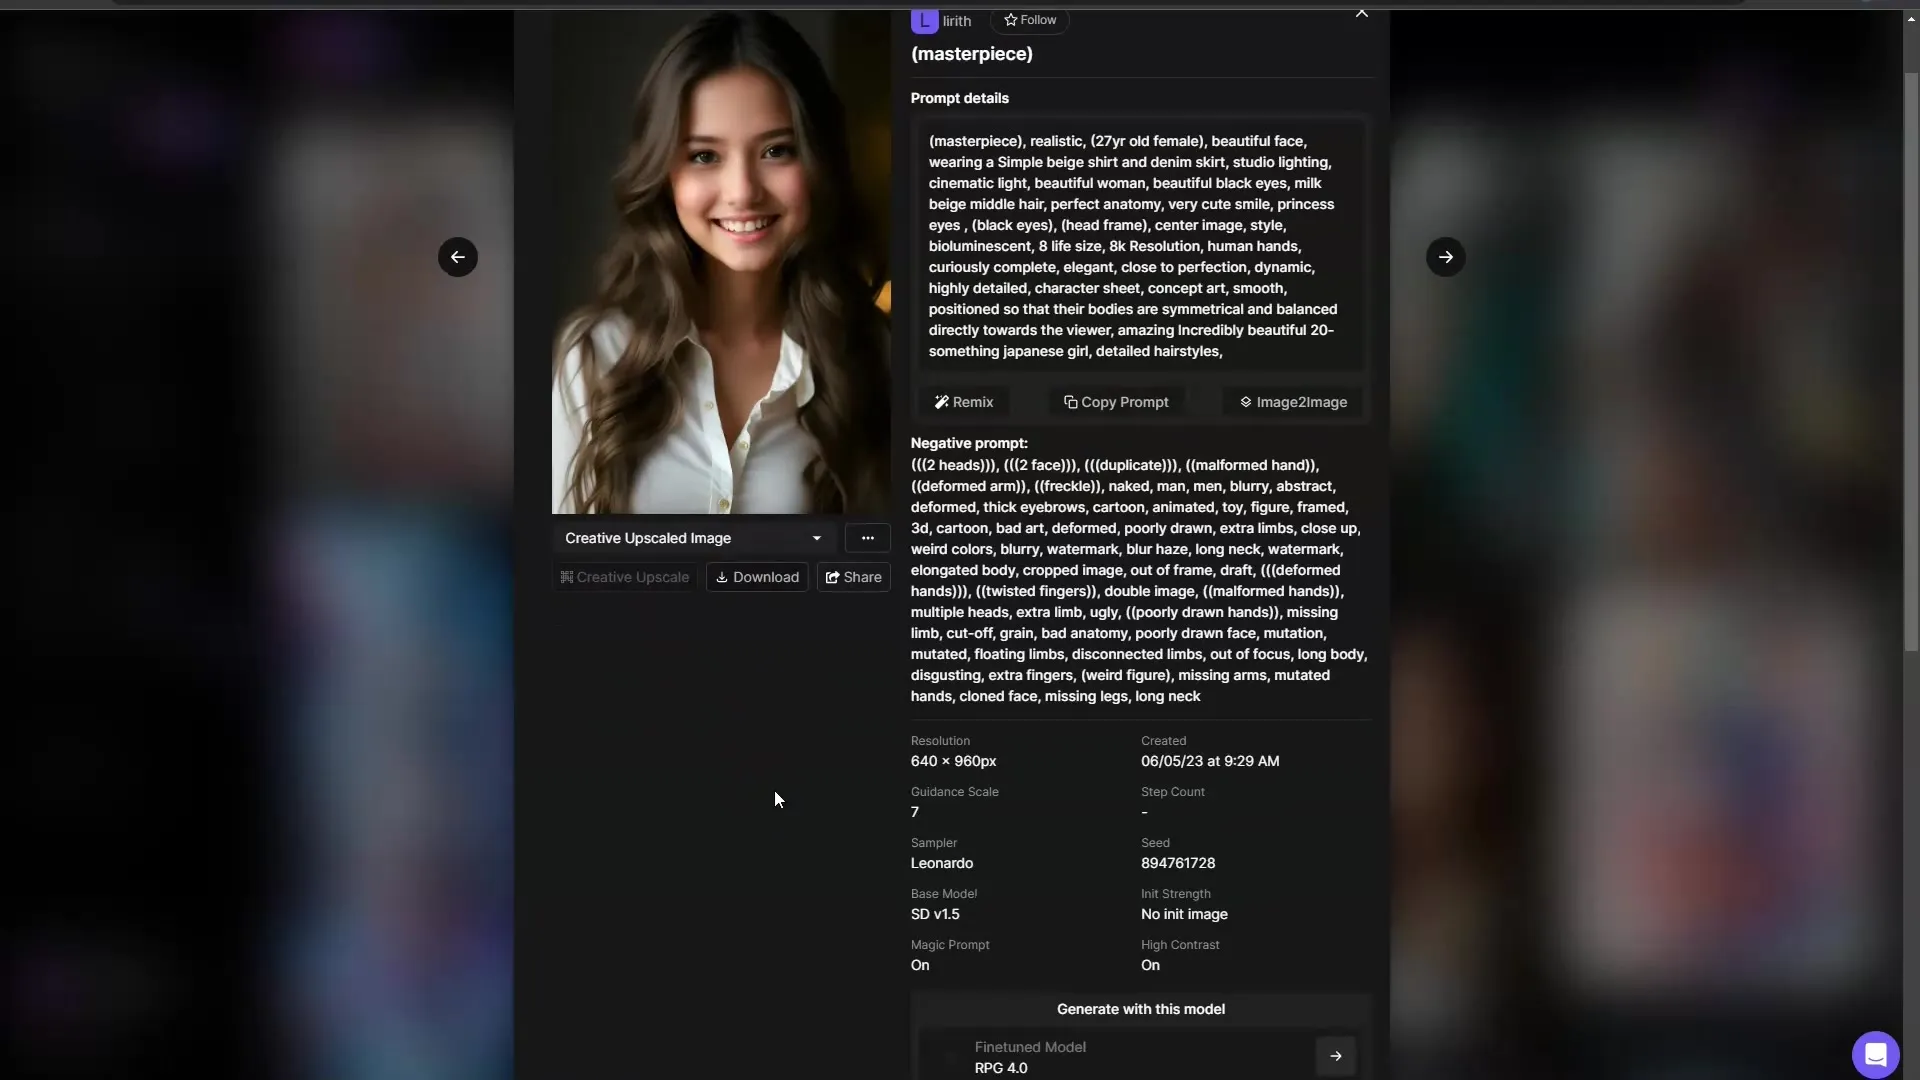Click the right navigation arrow
This screenshot has height=1080, width=1920.
(x=1445, y=257)
